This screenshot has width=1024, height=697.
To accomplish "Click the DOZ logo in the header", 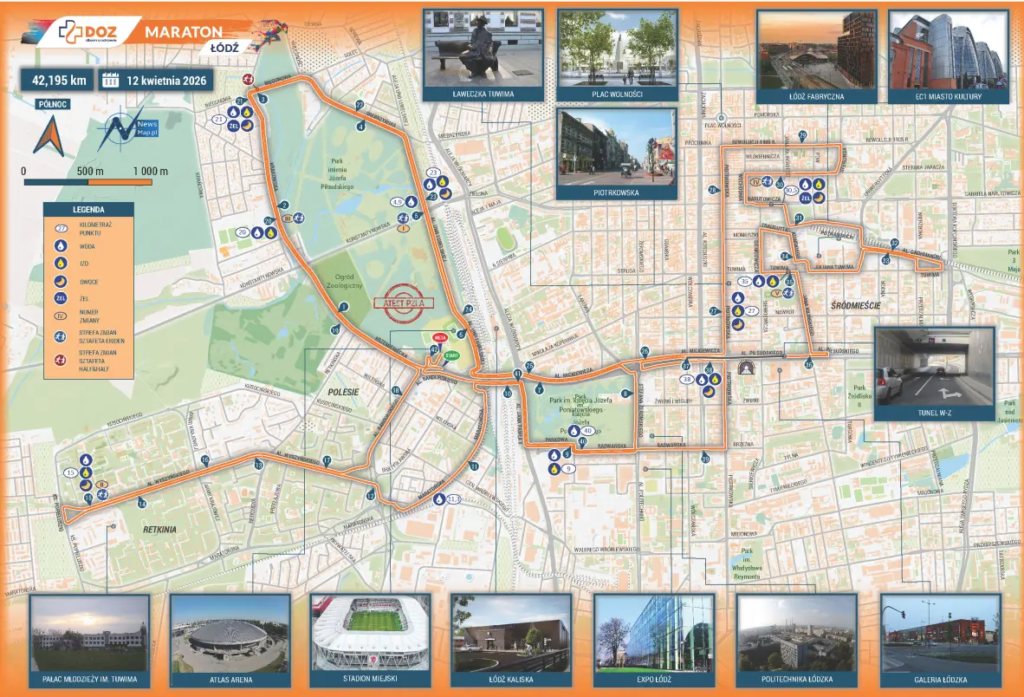I will click(87, 32).
